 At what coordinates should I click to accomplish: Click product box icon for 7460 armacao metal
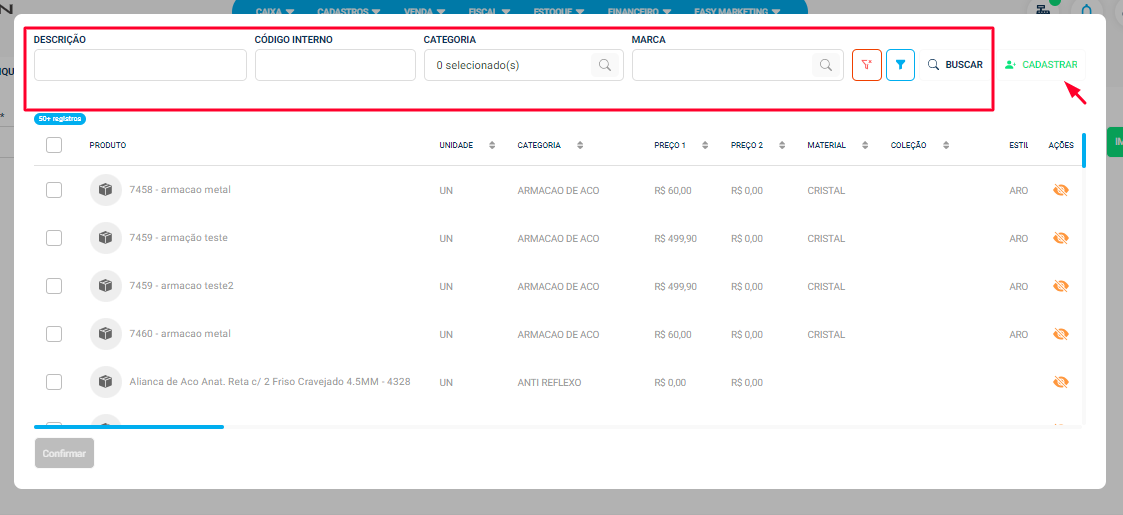tap(105, 334)
